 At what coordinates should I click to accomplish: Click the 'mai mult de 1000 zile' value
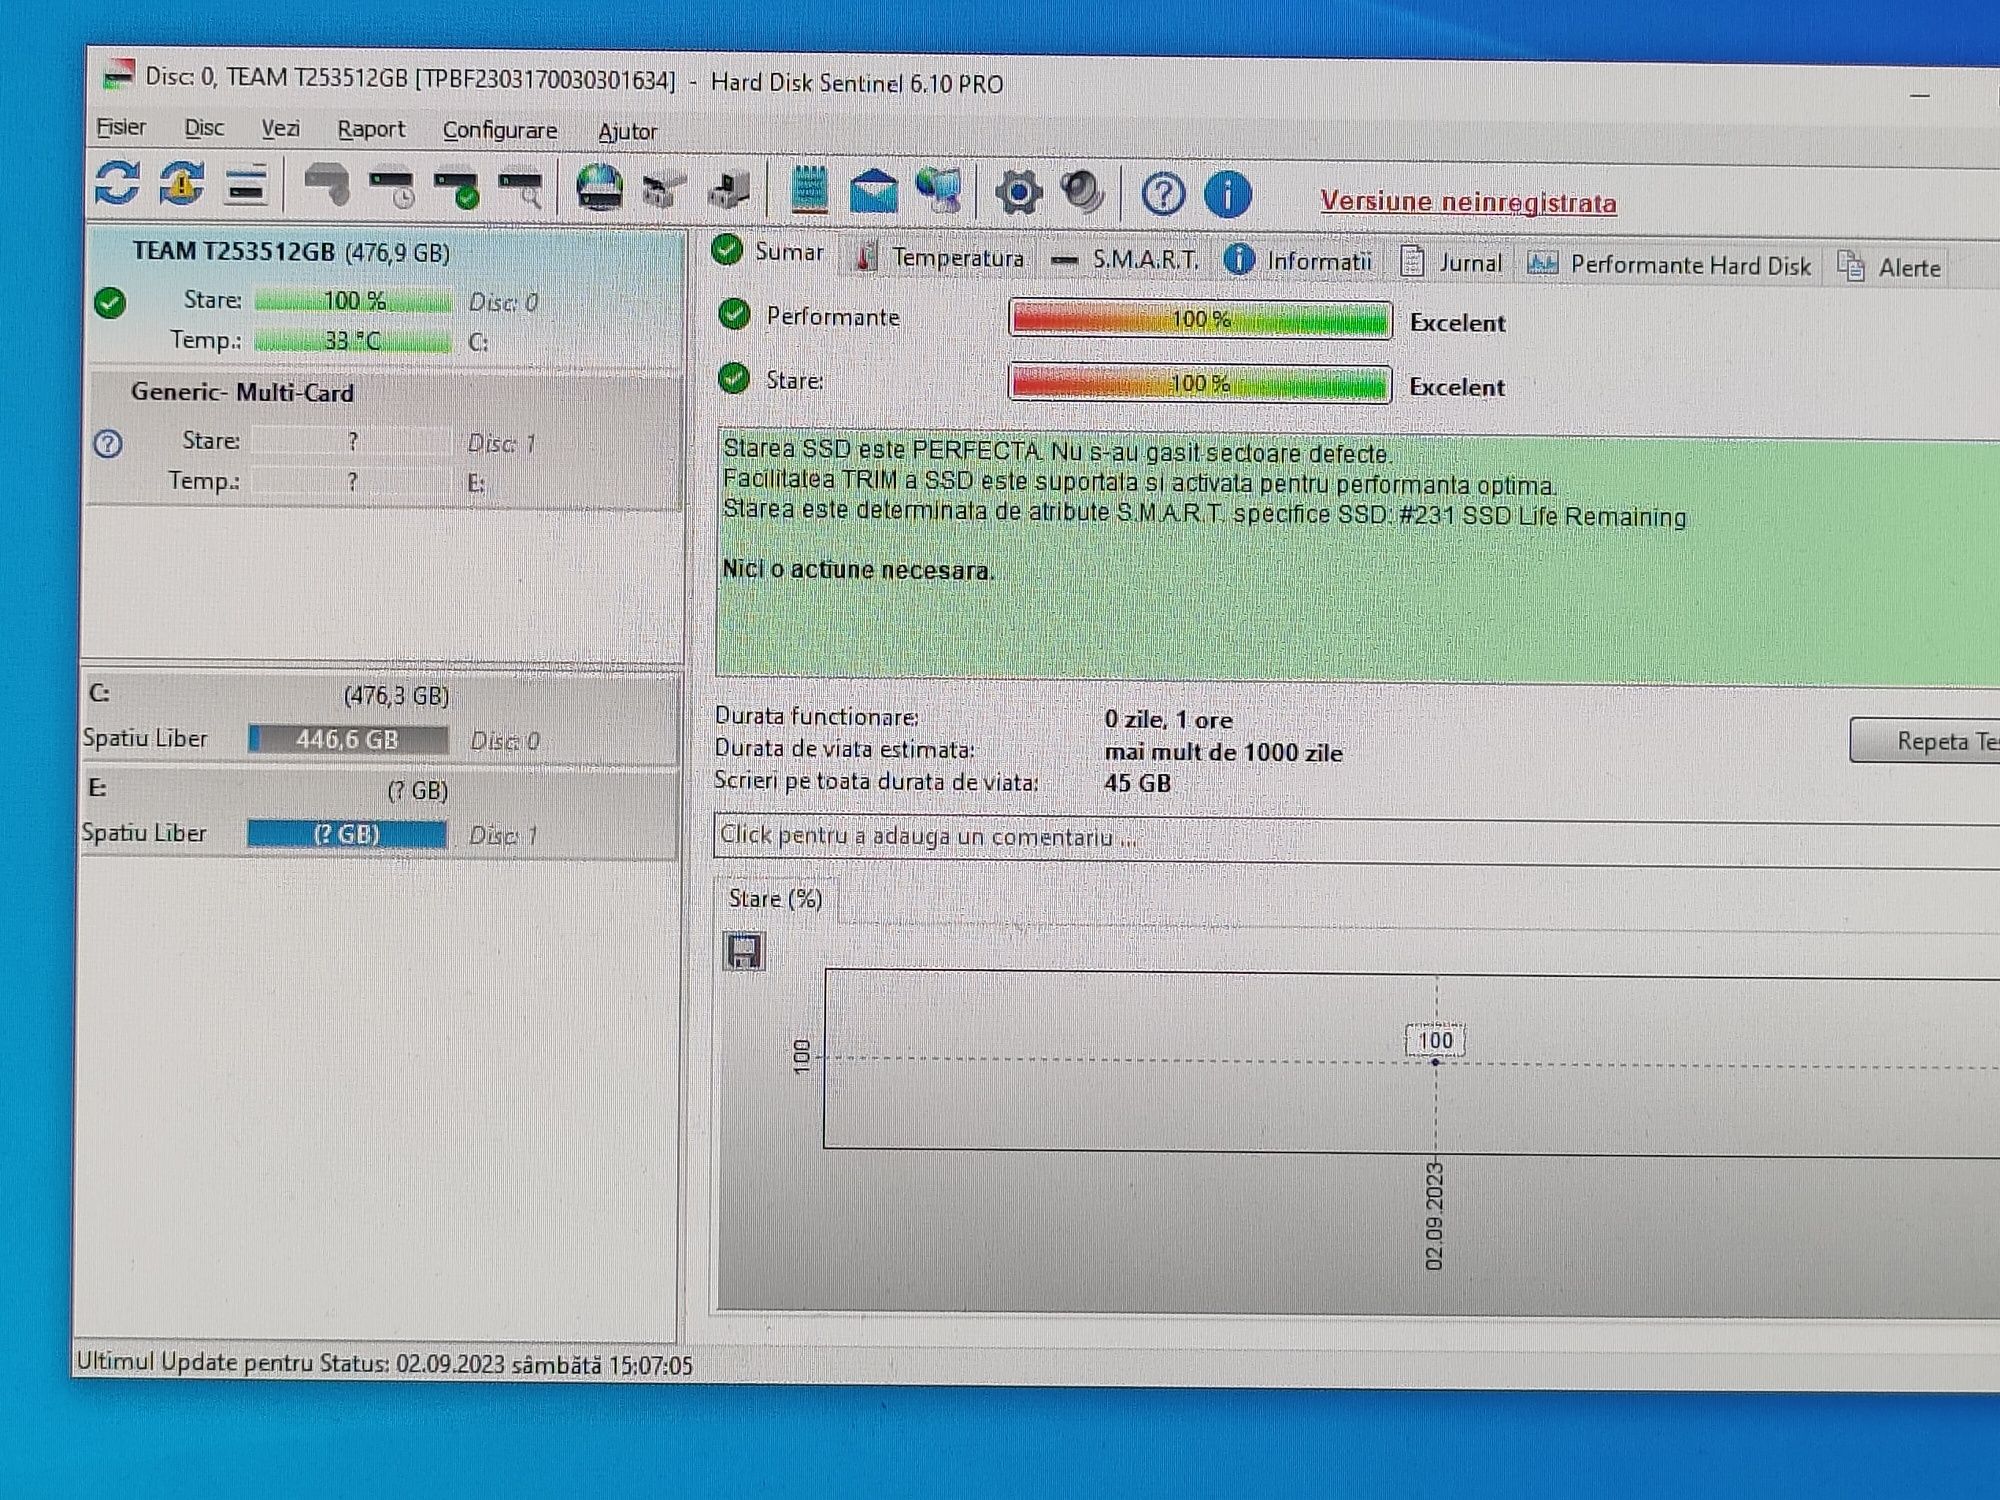pos(1223,752)
